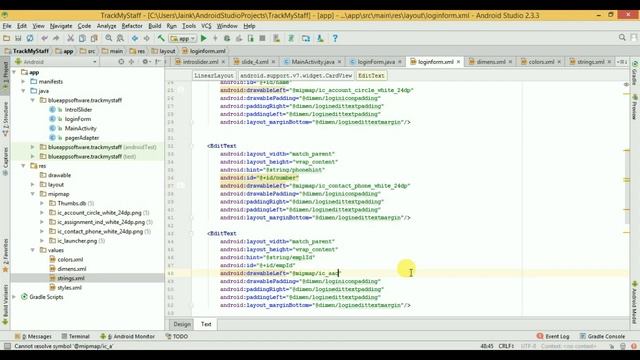Open the Android Monitor tool window
This screenshot has width=640, height=360.
point(128,336)
